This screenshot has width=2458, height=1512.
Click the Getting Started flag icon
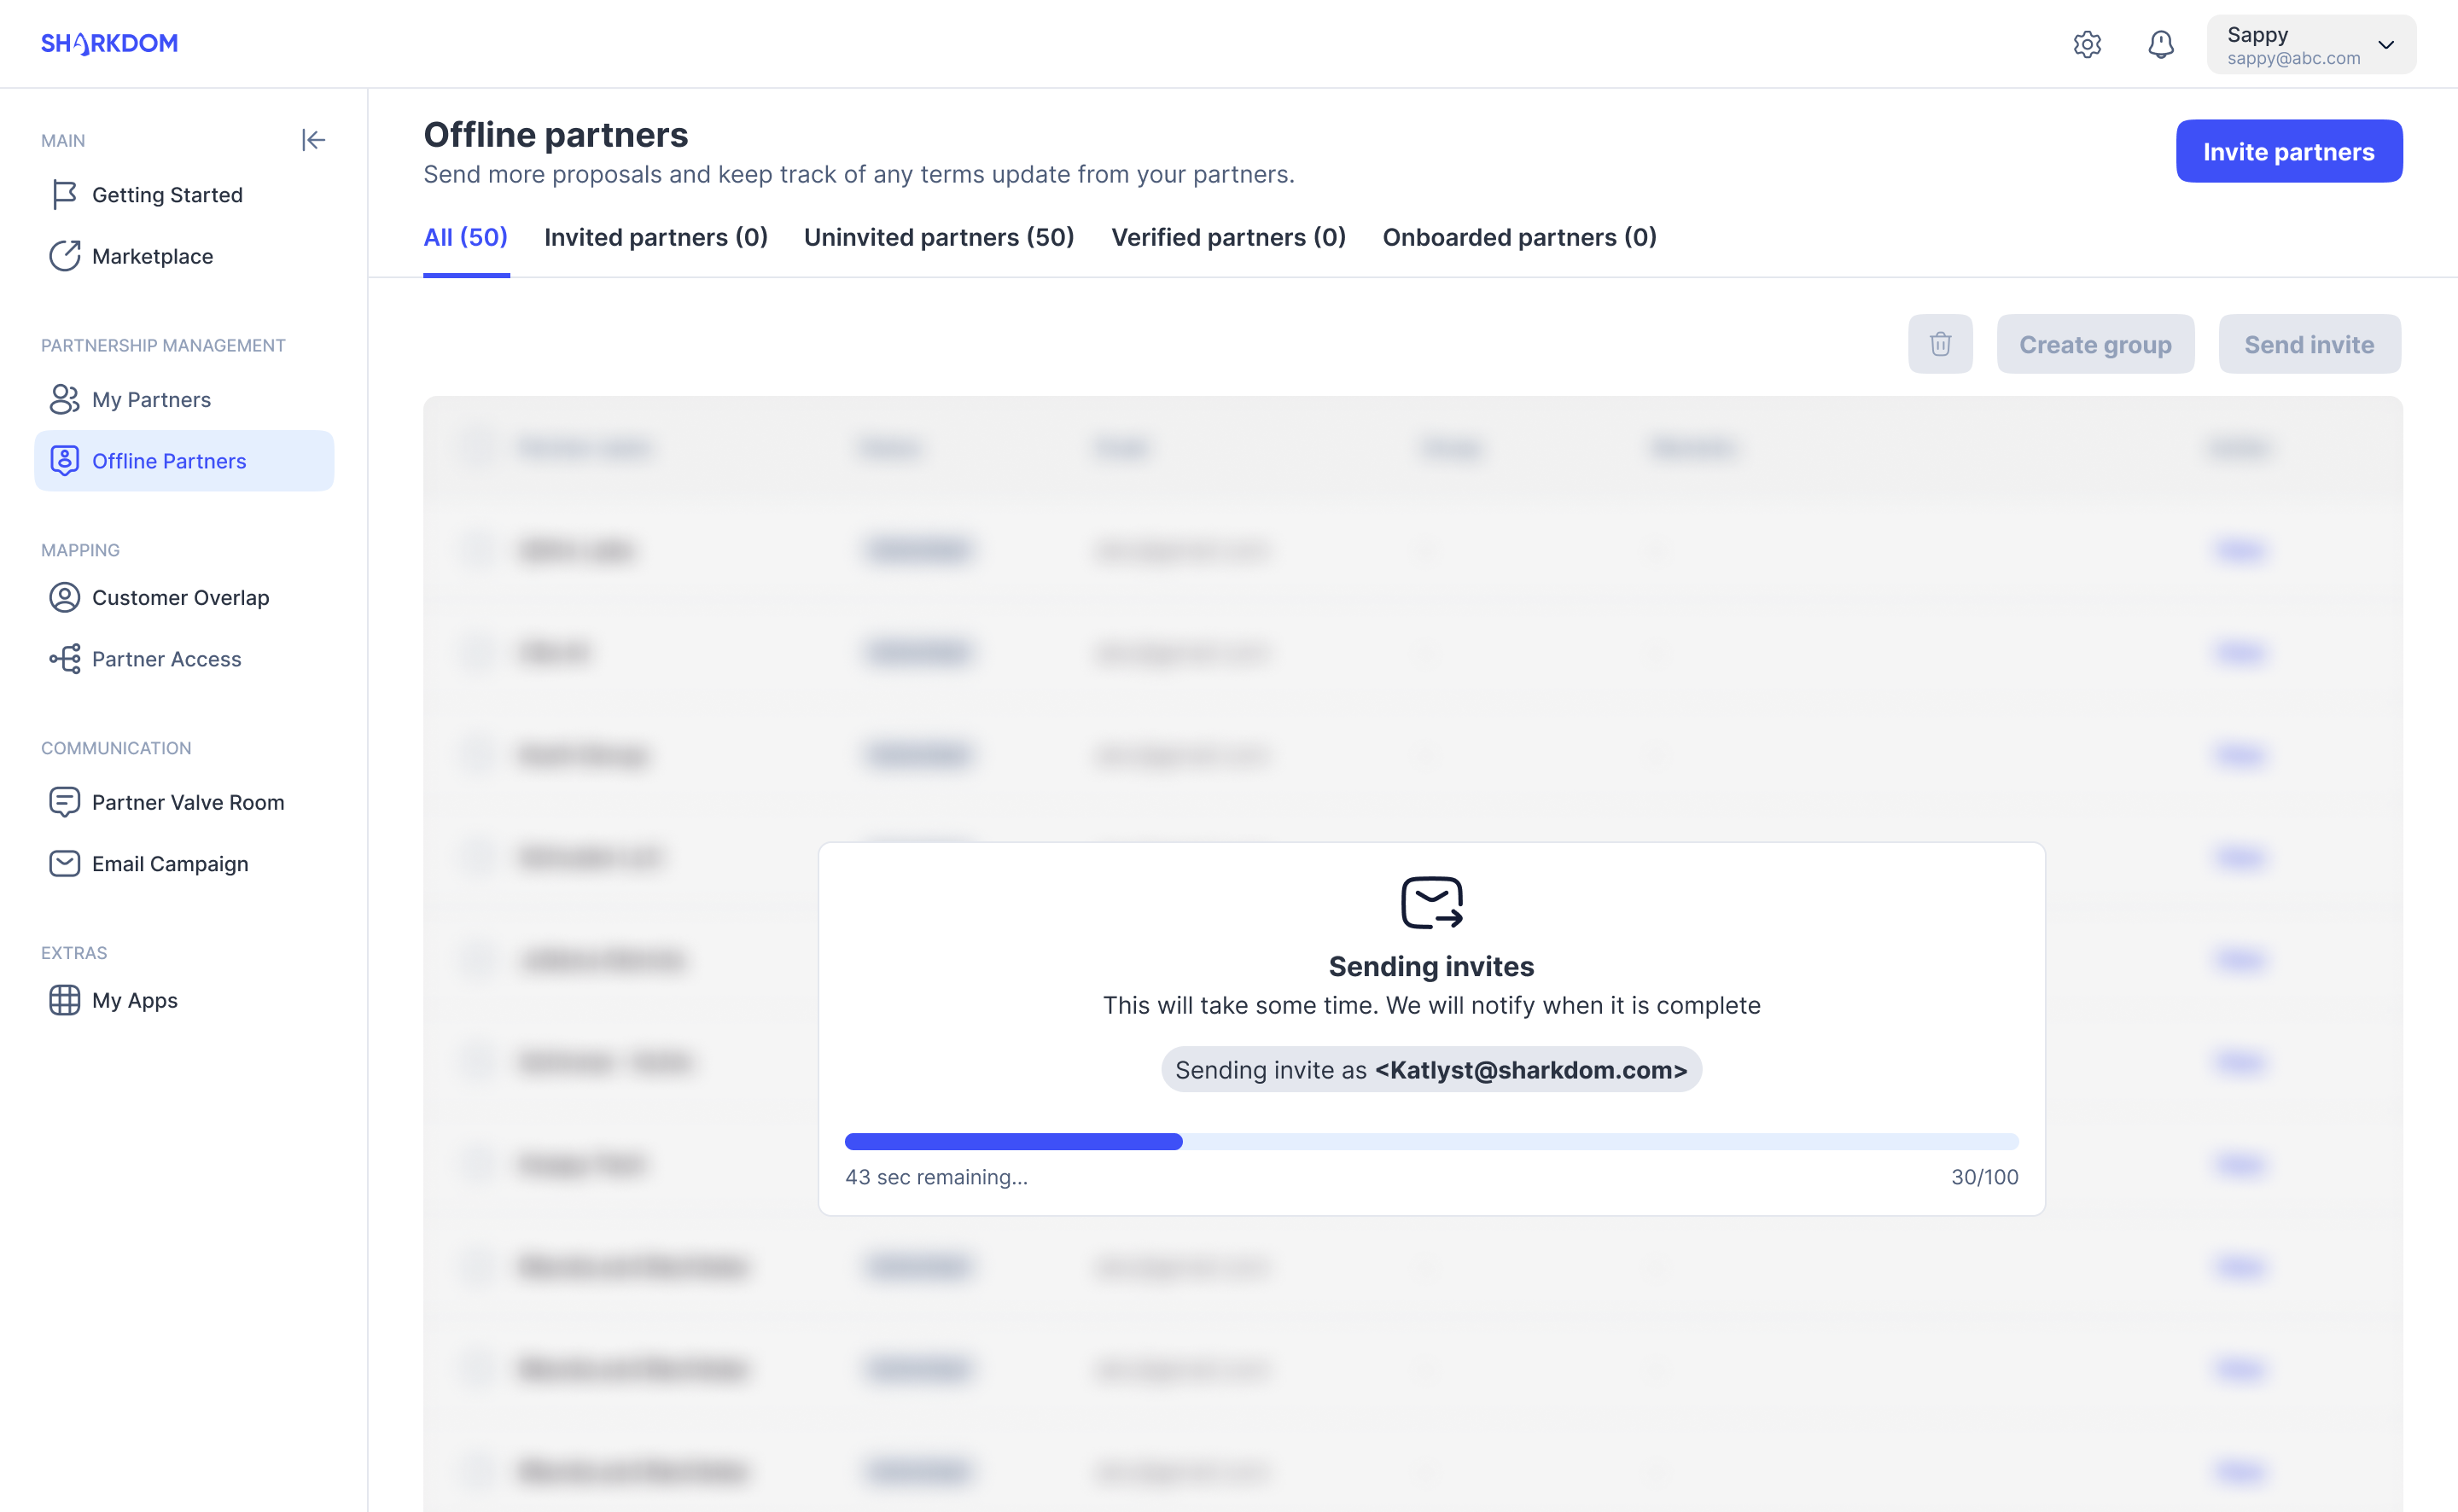point(64,194)
